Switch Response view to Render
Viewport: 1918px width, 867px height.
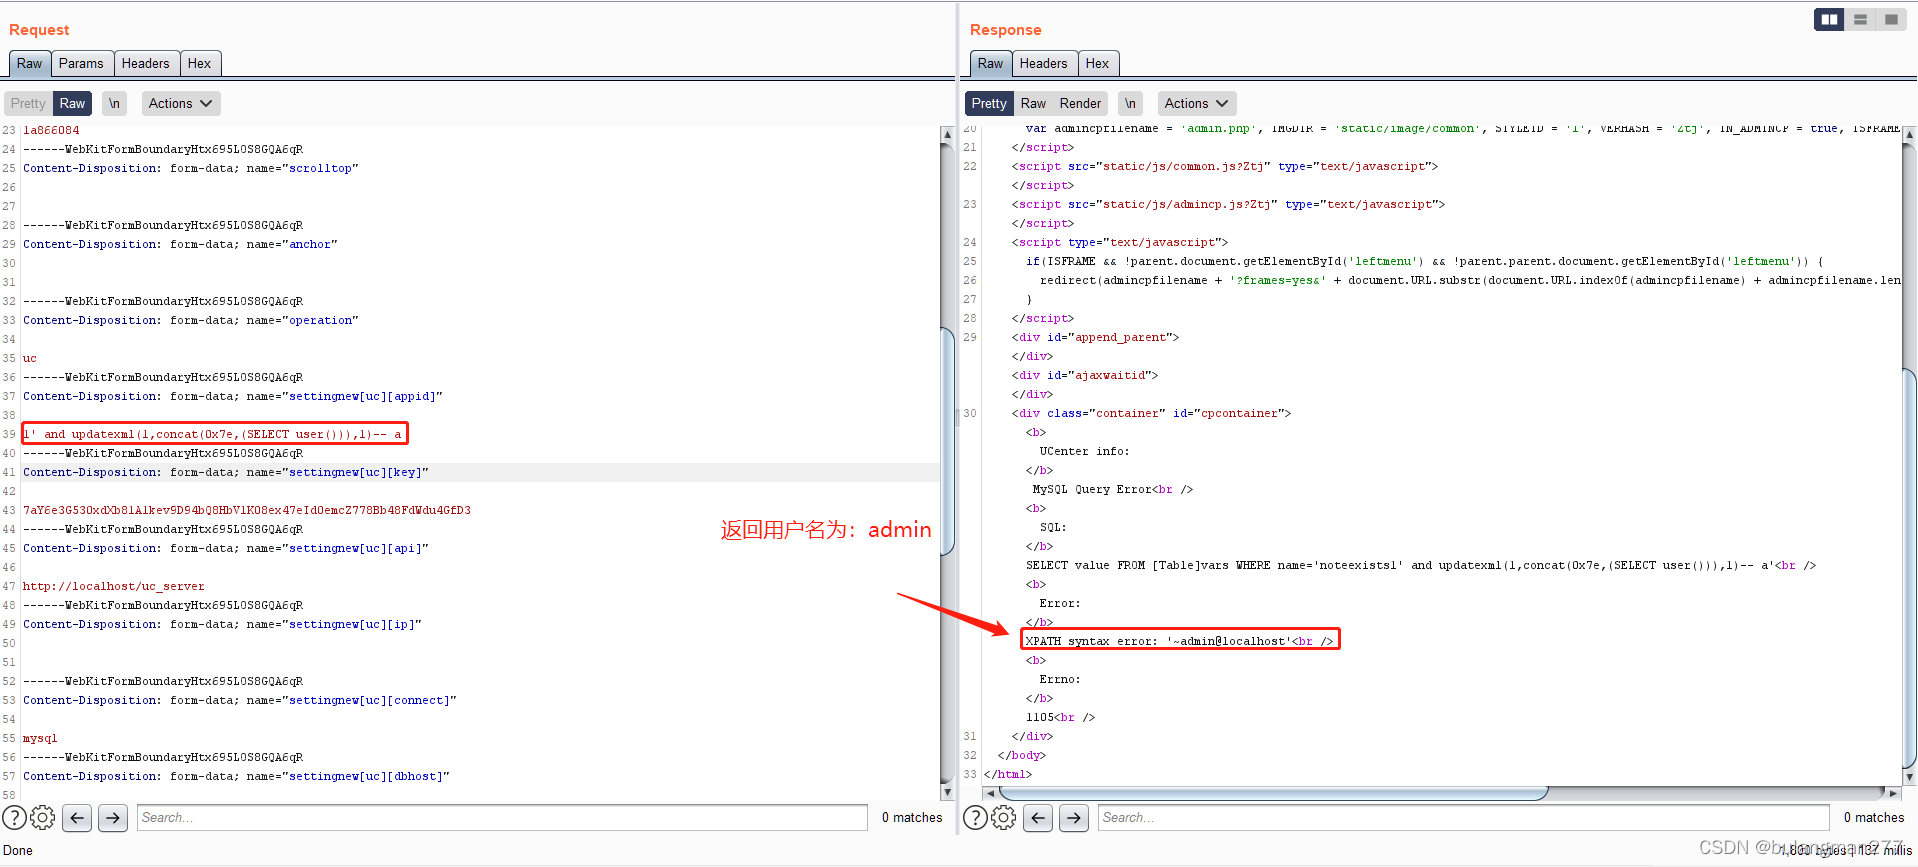pos(1080,103)
